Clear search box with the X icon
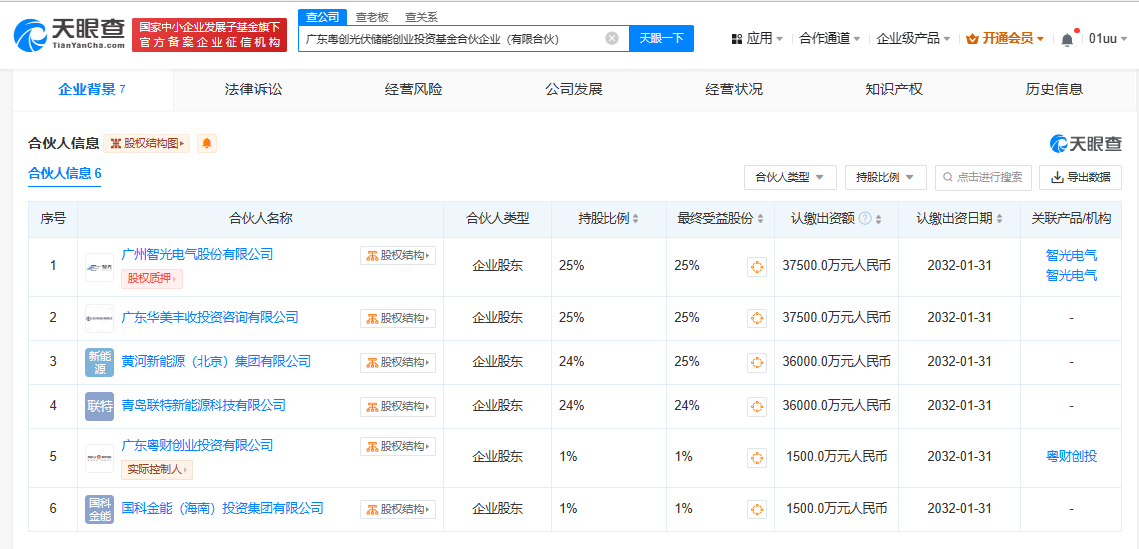 pos(612,39)
